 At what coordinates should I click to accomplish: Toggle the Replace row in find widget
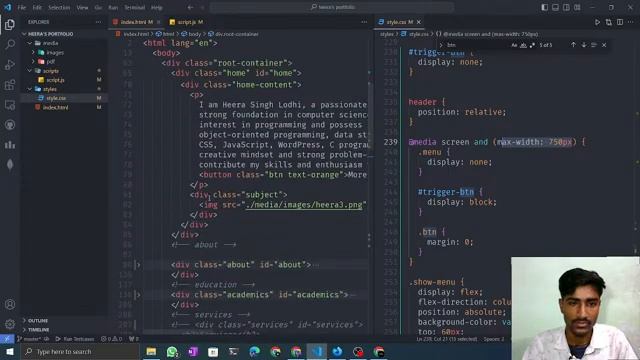coord(441,45)
